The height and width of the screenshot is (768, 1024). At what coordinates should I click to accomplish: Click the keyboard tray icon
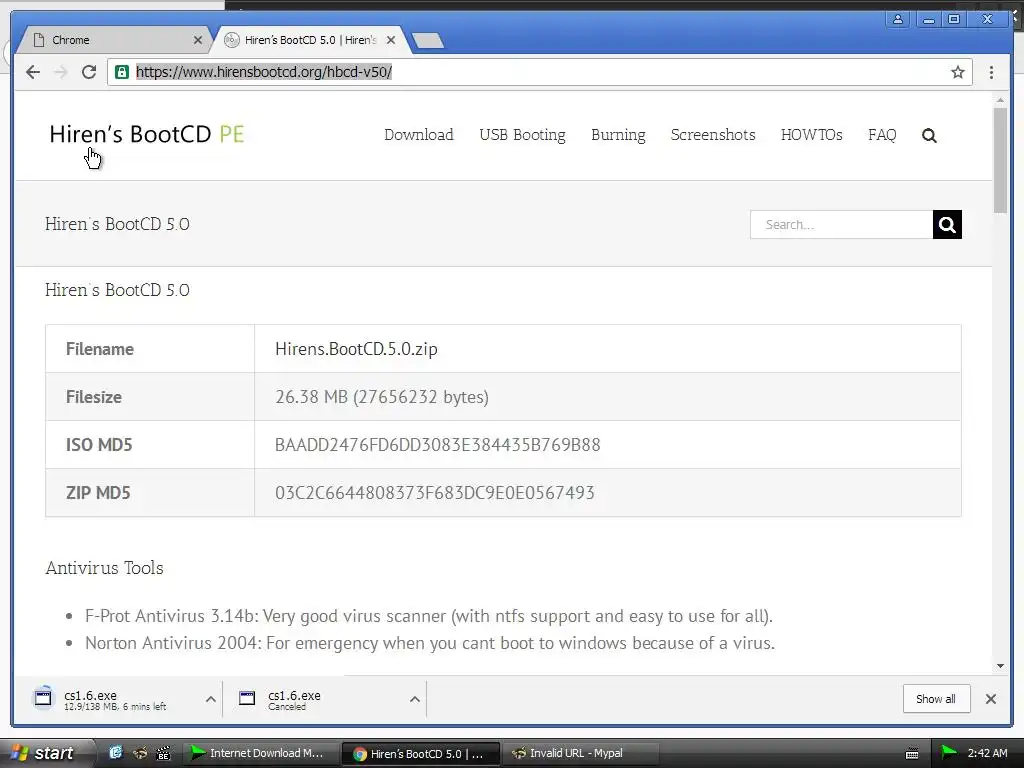point(912,754)
